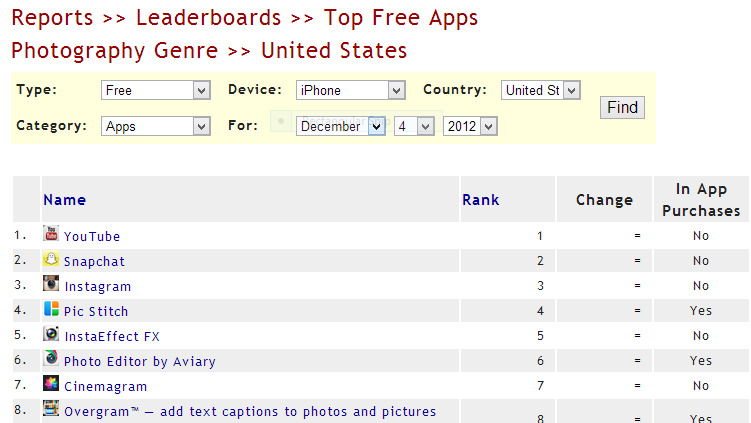This screenshot has height=423, width=751.
Task: Expand the Device dropdown showing iPhone
Action: [351, 90]
